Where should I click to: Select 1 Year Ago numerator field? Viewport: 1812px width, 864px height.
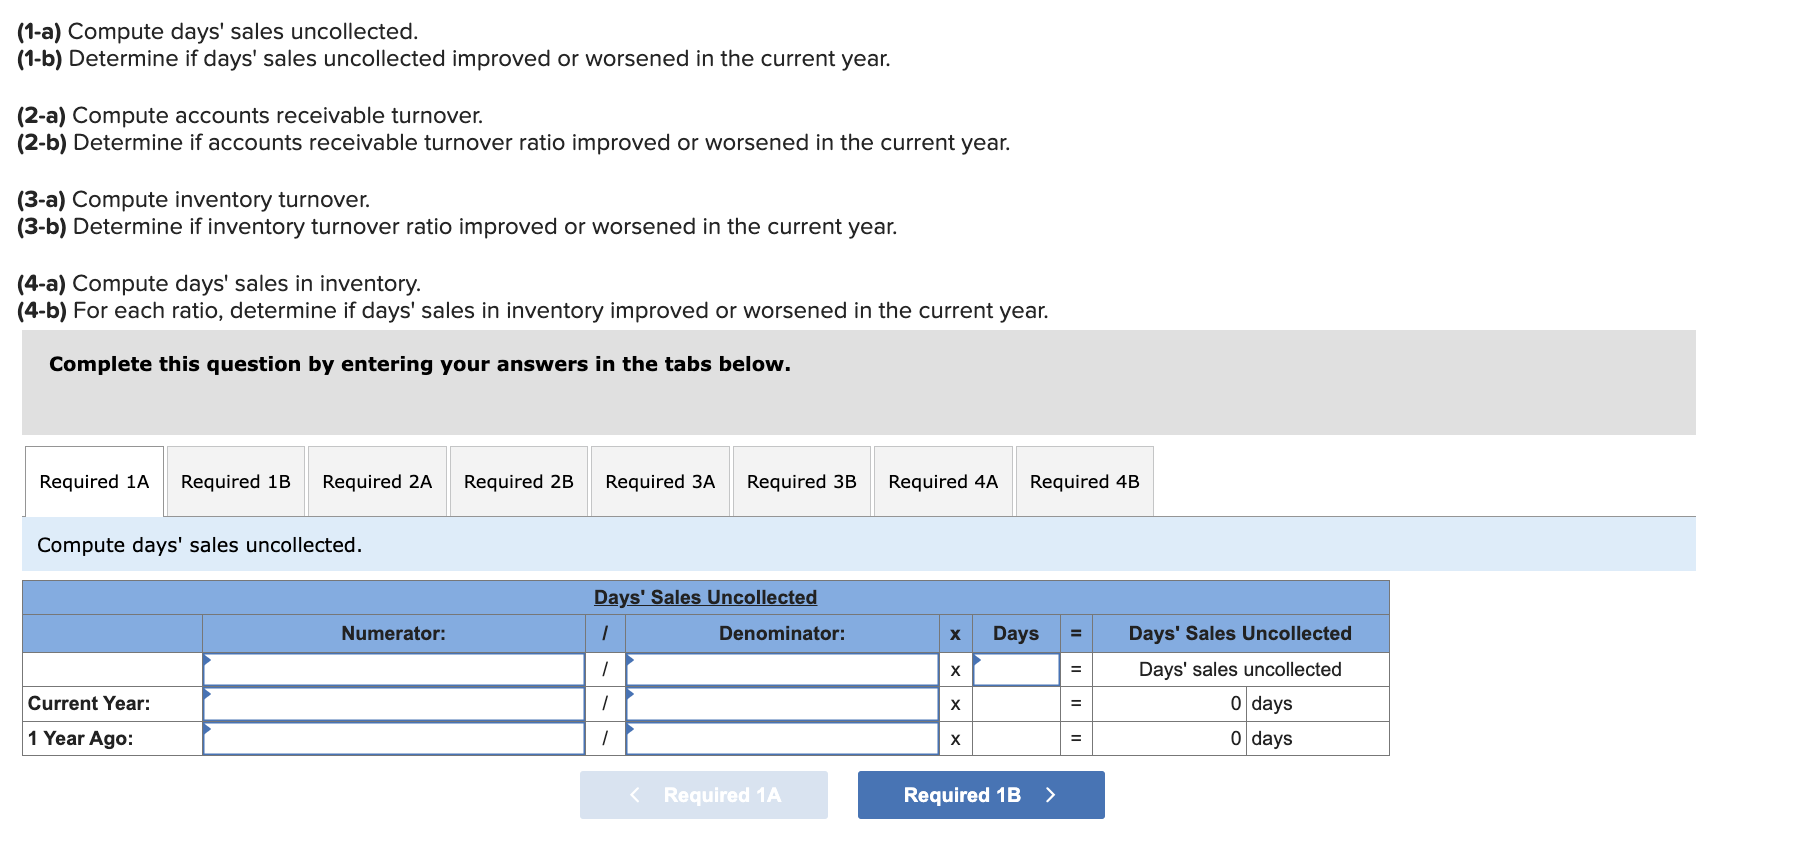point(394,739)
